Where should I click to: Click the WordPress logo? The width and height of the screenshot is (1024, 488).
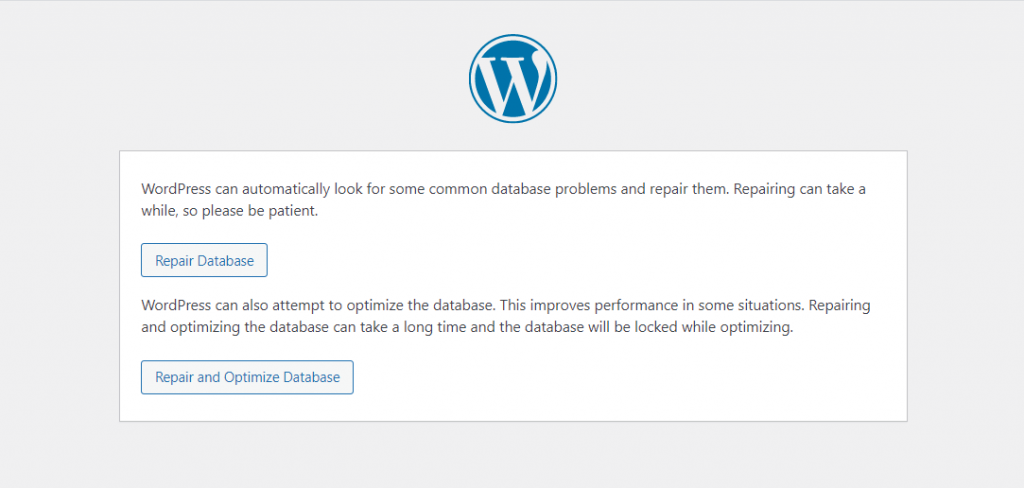(512, 80)
